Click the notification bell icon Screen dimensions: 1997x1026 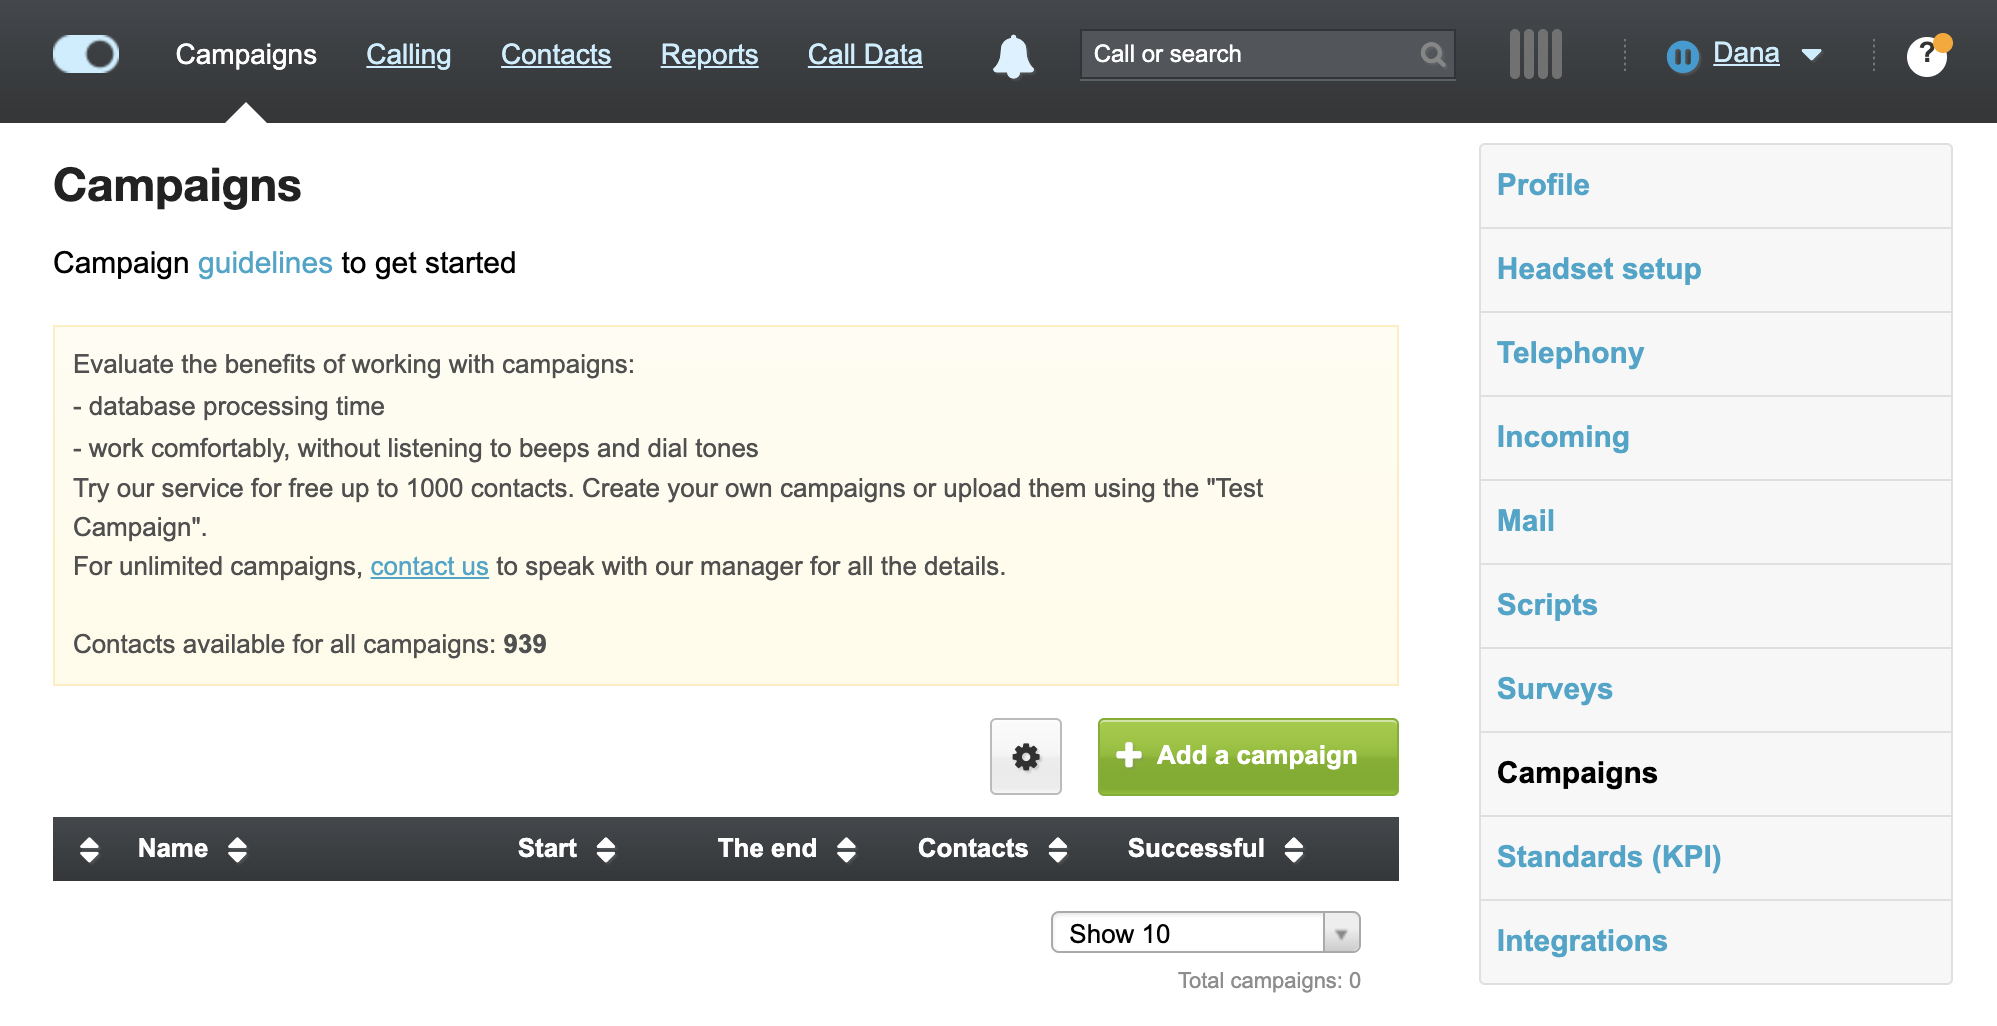point(1013,56)
